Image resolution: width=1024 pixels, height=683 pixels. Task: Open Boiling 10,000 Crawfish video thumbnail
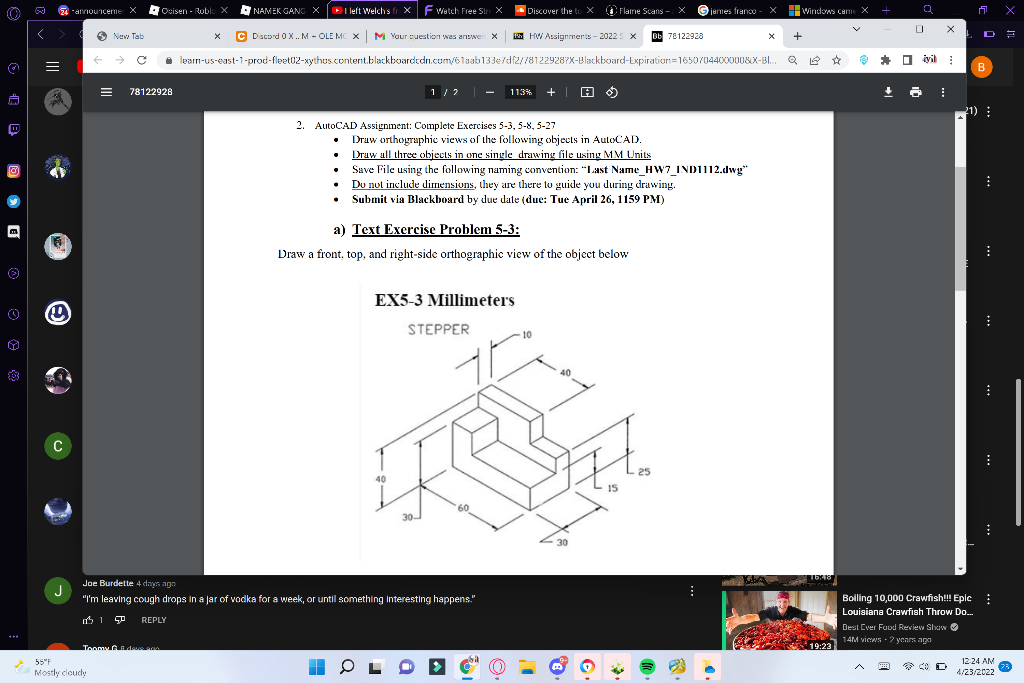coord(780,620)
